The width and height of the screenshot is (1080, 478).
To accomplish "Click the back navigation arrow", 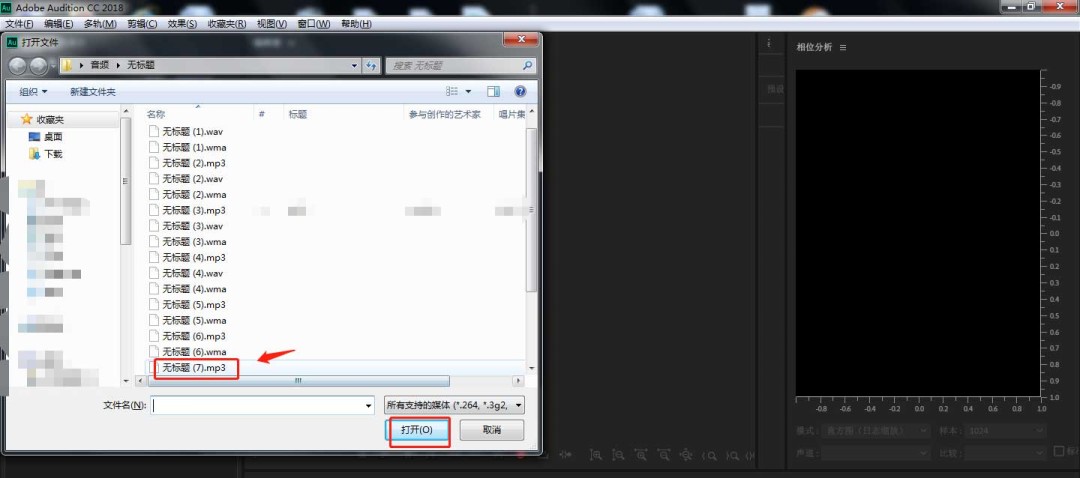I will 19,66.
